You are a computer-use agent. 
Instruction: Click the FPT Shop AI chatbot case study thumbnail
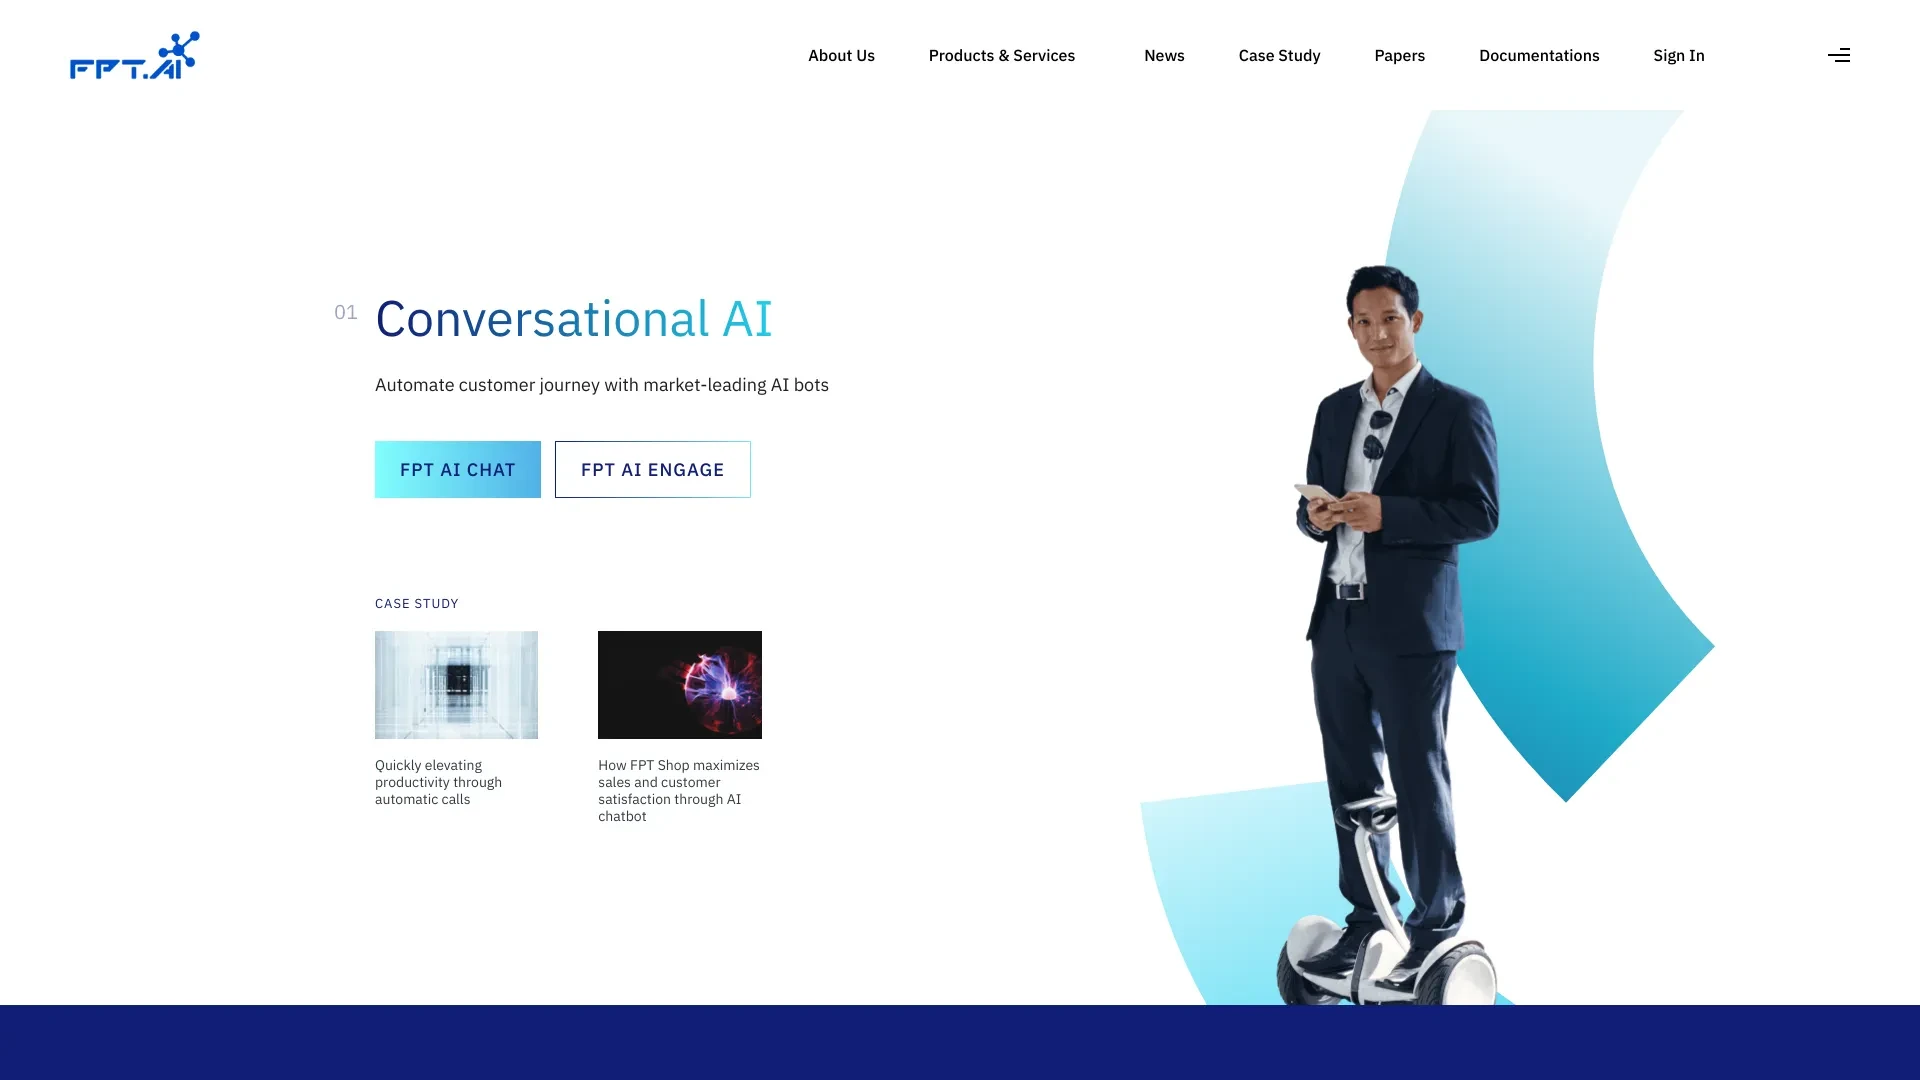coord(679,684)
